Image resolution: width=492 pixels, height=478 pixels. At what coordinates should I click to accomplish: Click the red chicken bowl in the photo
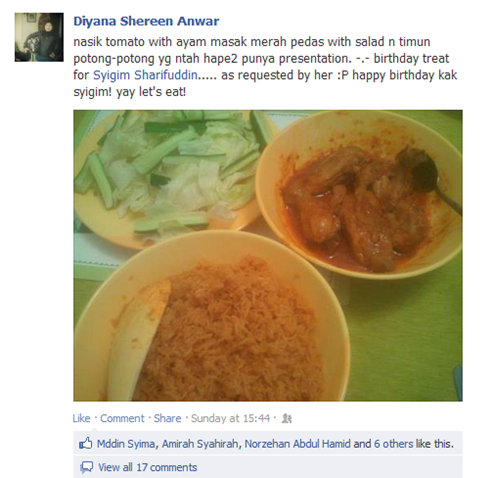pyautogui.click(x=358, y=194)
